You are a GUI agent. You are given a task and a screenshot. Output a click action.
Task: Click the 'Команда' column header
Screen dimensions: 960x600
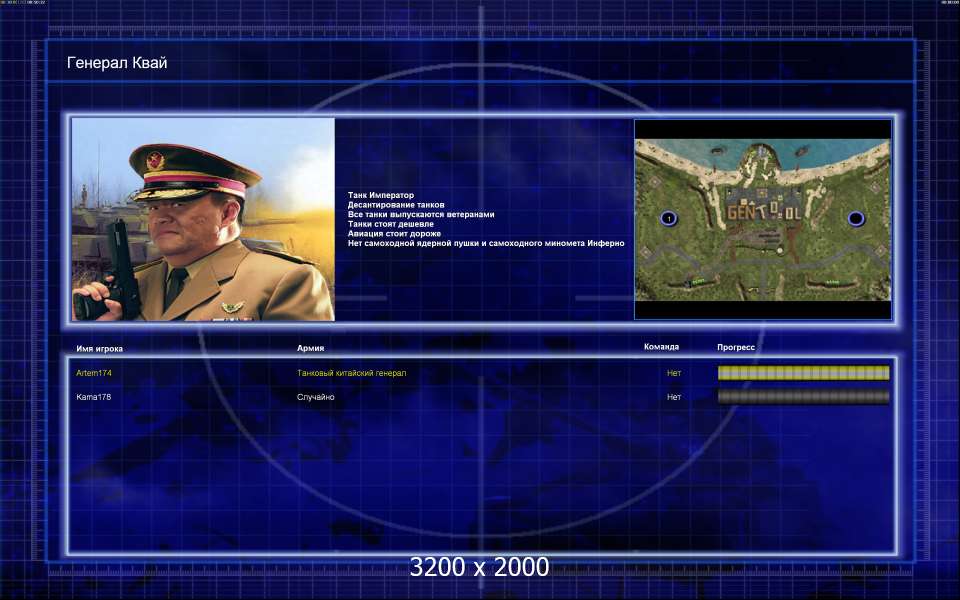pos(661,347)
